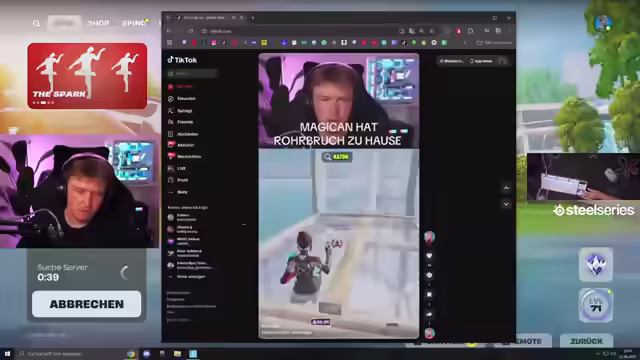The height and width of the screenshot is (360, 640).
Task: Open Nachrichten in the TikTok sidebar
Action: coord(184,156)
